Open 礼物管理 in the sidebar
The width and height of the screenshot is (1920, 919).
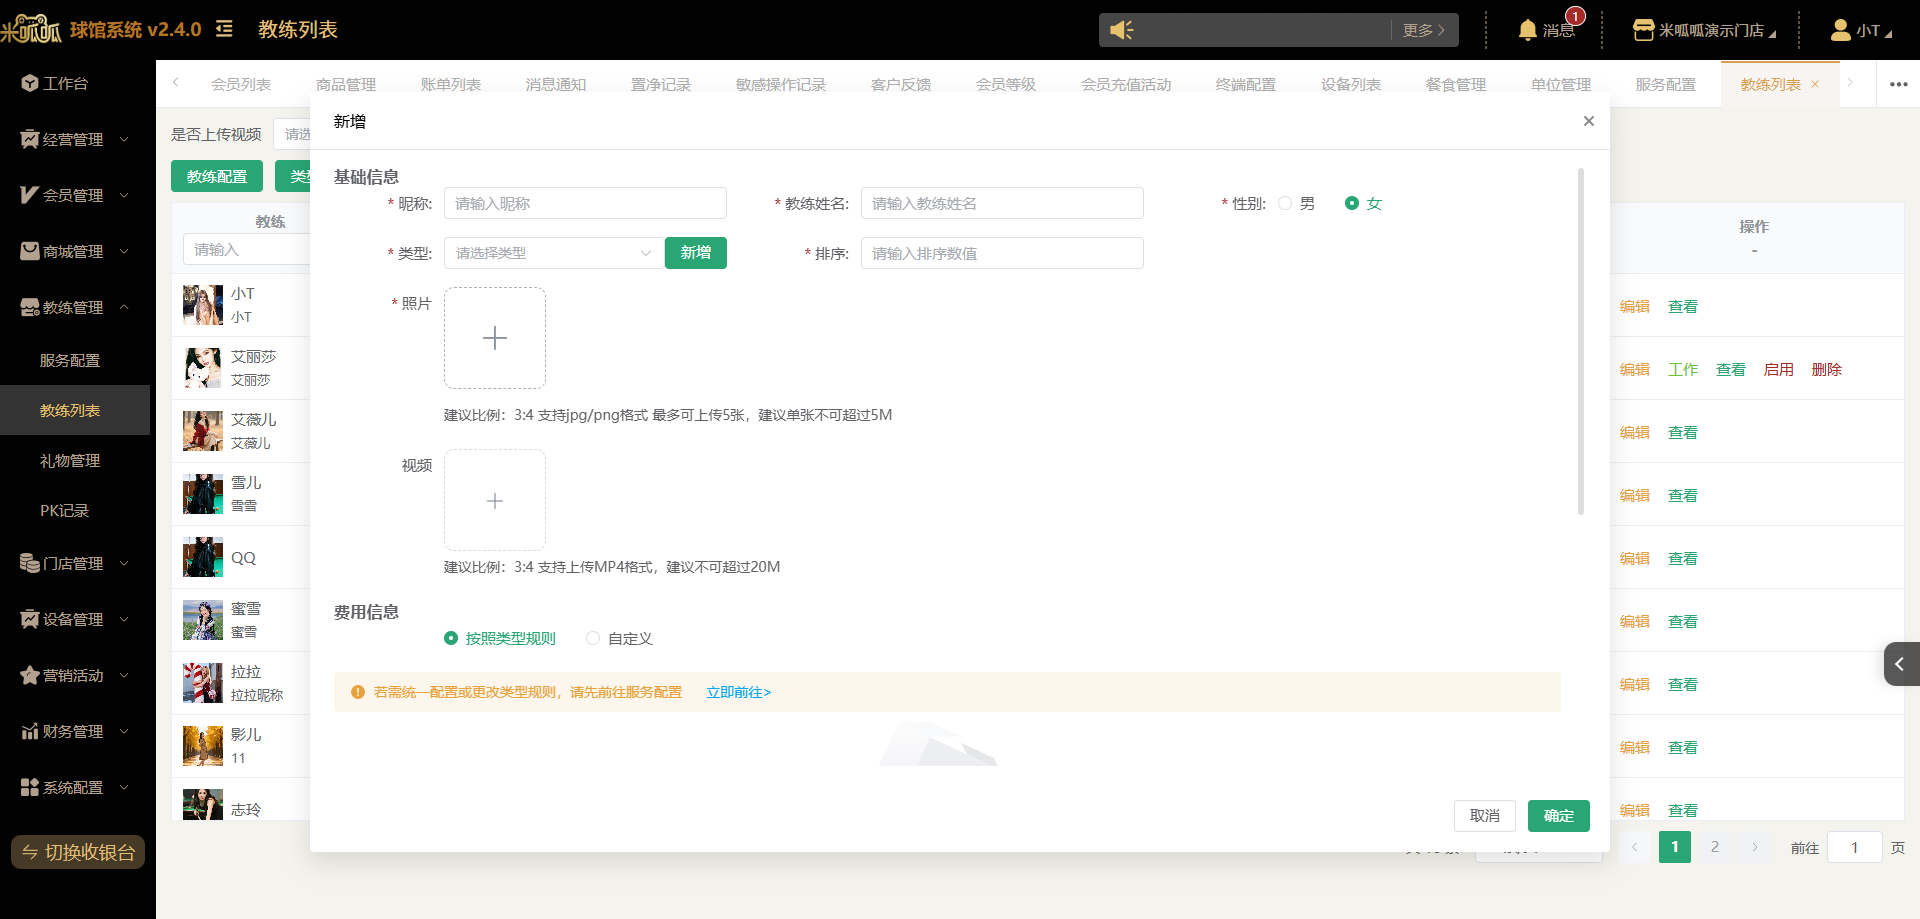point(70,460)
